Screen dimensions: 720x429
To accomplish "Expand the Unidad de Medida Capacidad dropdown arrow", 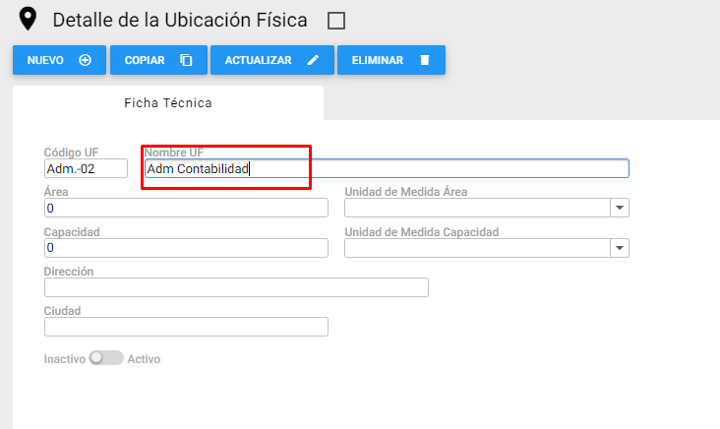I will (619, 248).
